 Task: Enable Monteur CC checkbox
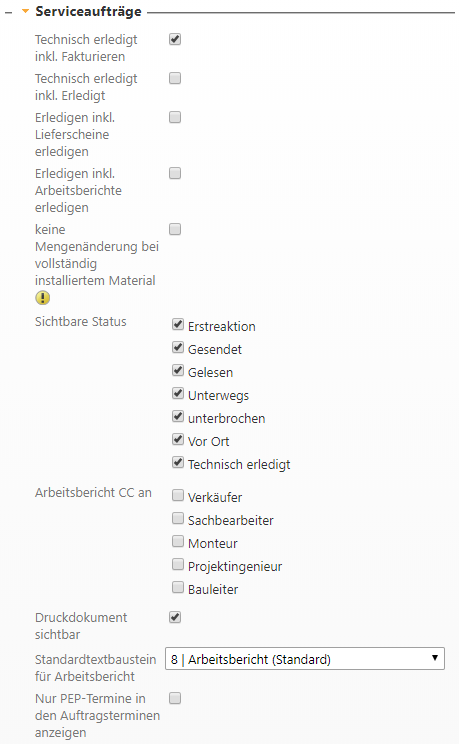pos(178,541)
